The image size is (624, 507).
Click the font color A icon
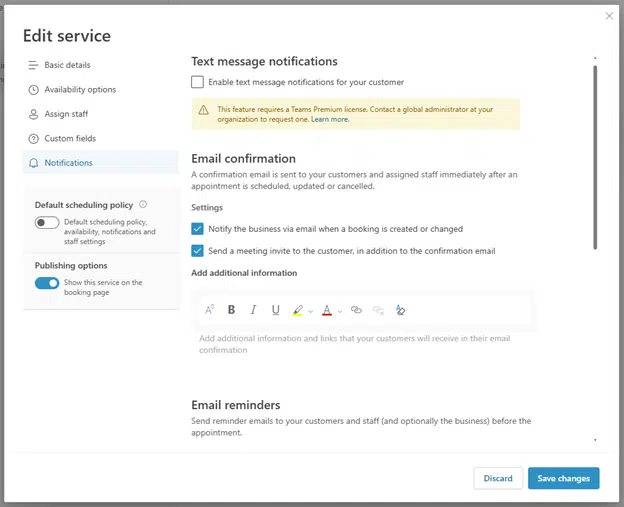coord(327,310)
